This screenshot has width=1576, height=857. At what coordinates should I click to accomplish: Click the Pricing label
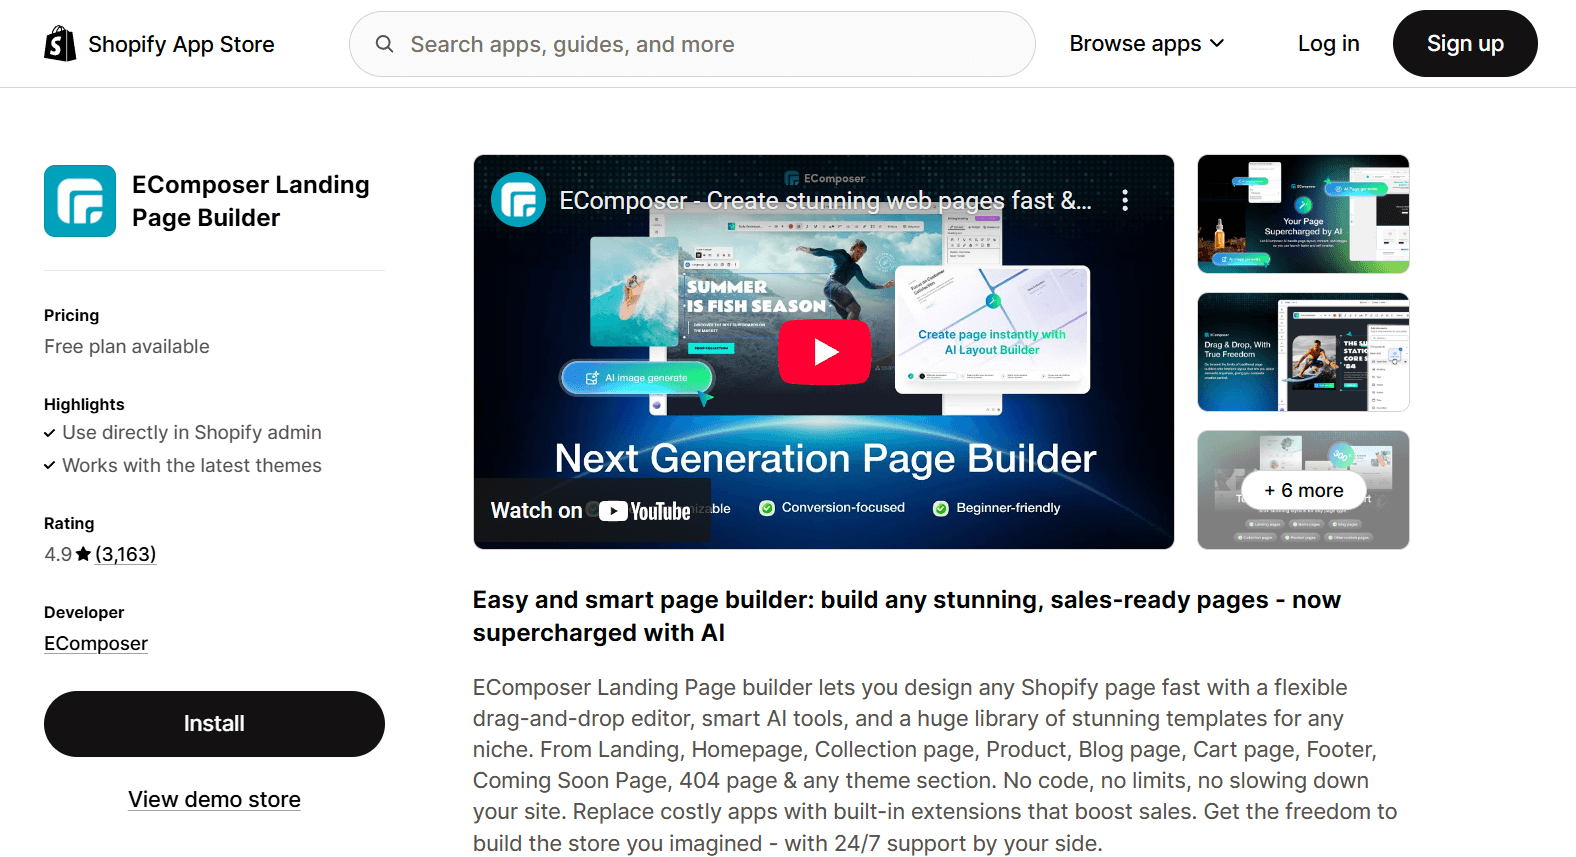click(x=72, y=315)
